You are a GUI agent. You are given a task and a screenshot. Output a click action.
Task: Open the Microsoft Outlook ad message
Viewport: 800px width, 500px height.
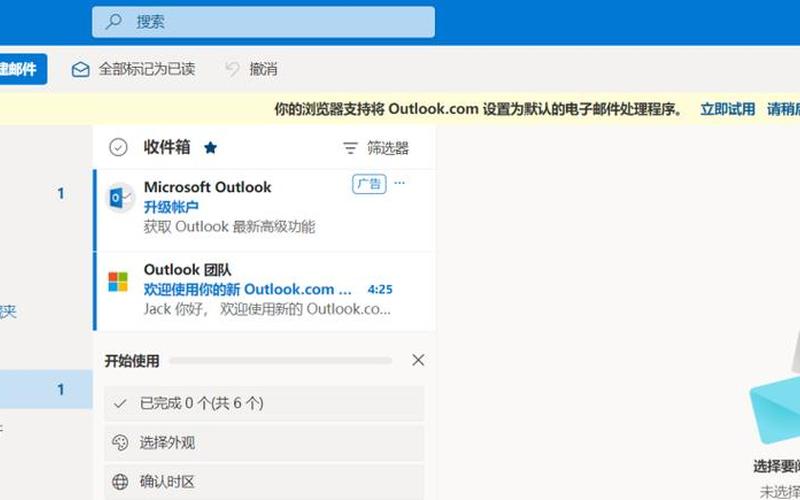point(264,210)
